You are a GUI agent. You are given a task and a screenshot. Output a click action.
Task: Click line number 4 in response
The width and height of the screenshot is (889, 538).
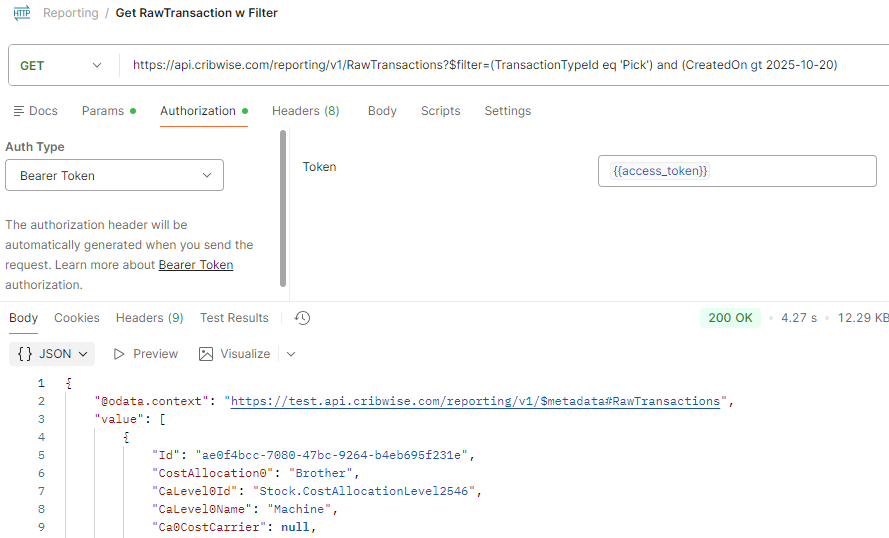tap(41, 438)
